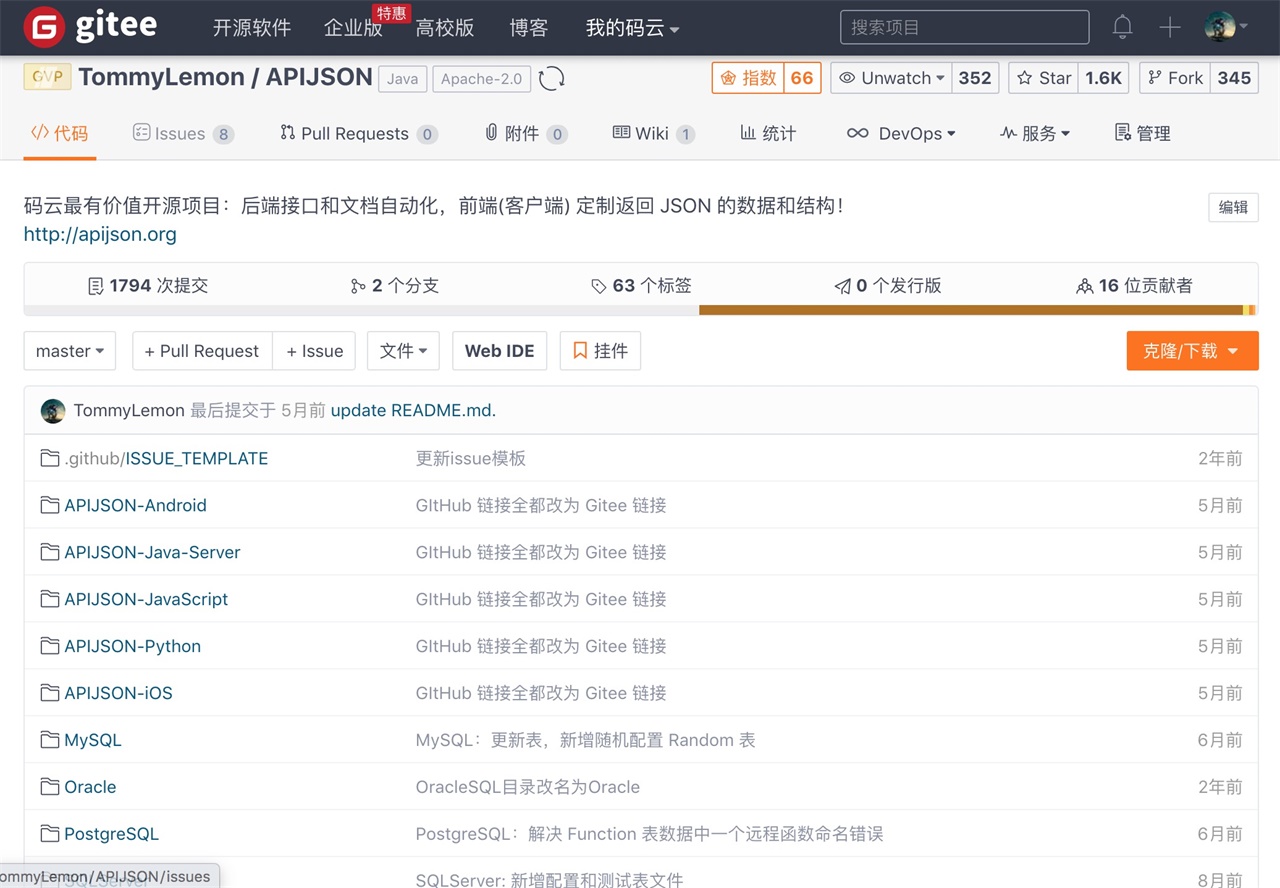The width and height of the screenshot is (1280, 888).
Task: Click the Gitee logo
Action: pyautogui.click(x=90, y=27)
